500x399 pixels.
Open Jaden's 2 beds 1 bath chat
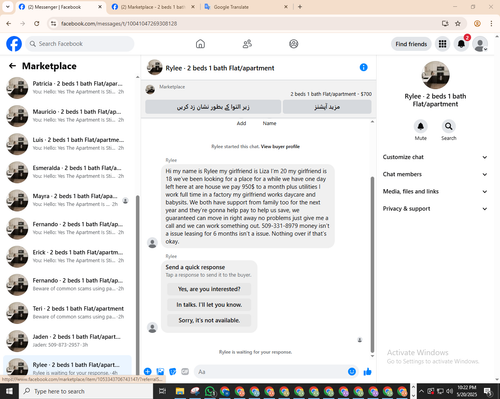[x=68, y=341]
